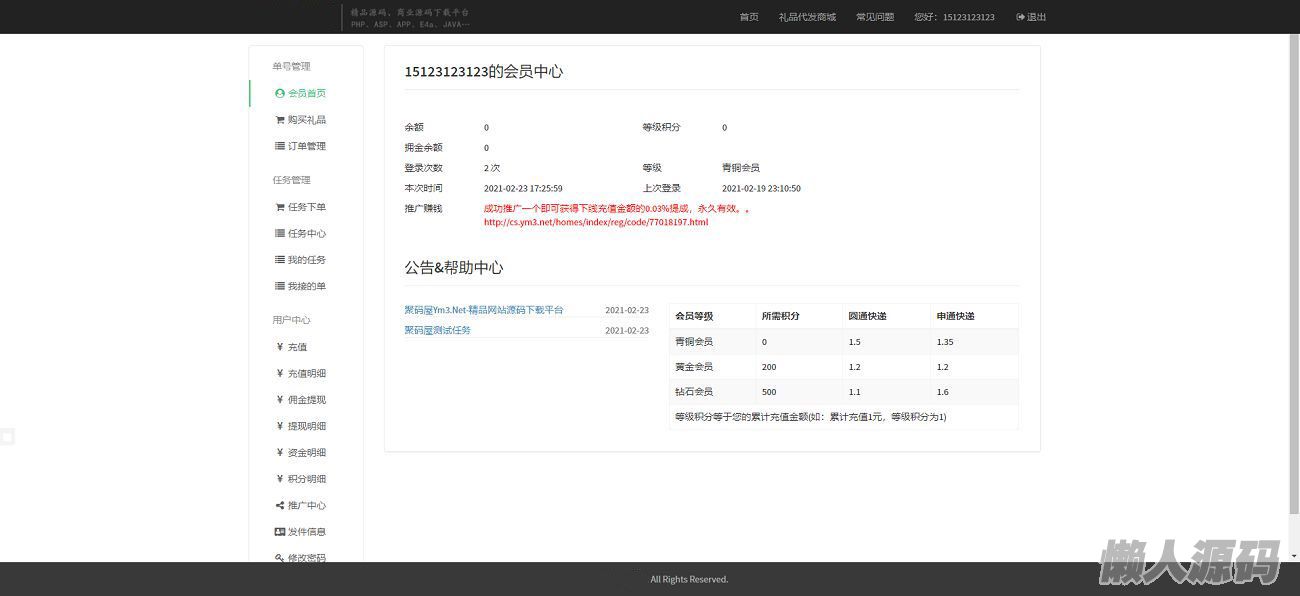Click the share icon beside 推广中心
The height and width of the screenshot is (596, 1300).
click(280, 506)
